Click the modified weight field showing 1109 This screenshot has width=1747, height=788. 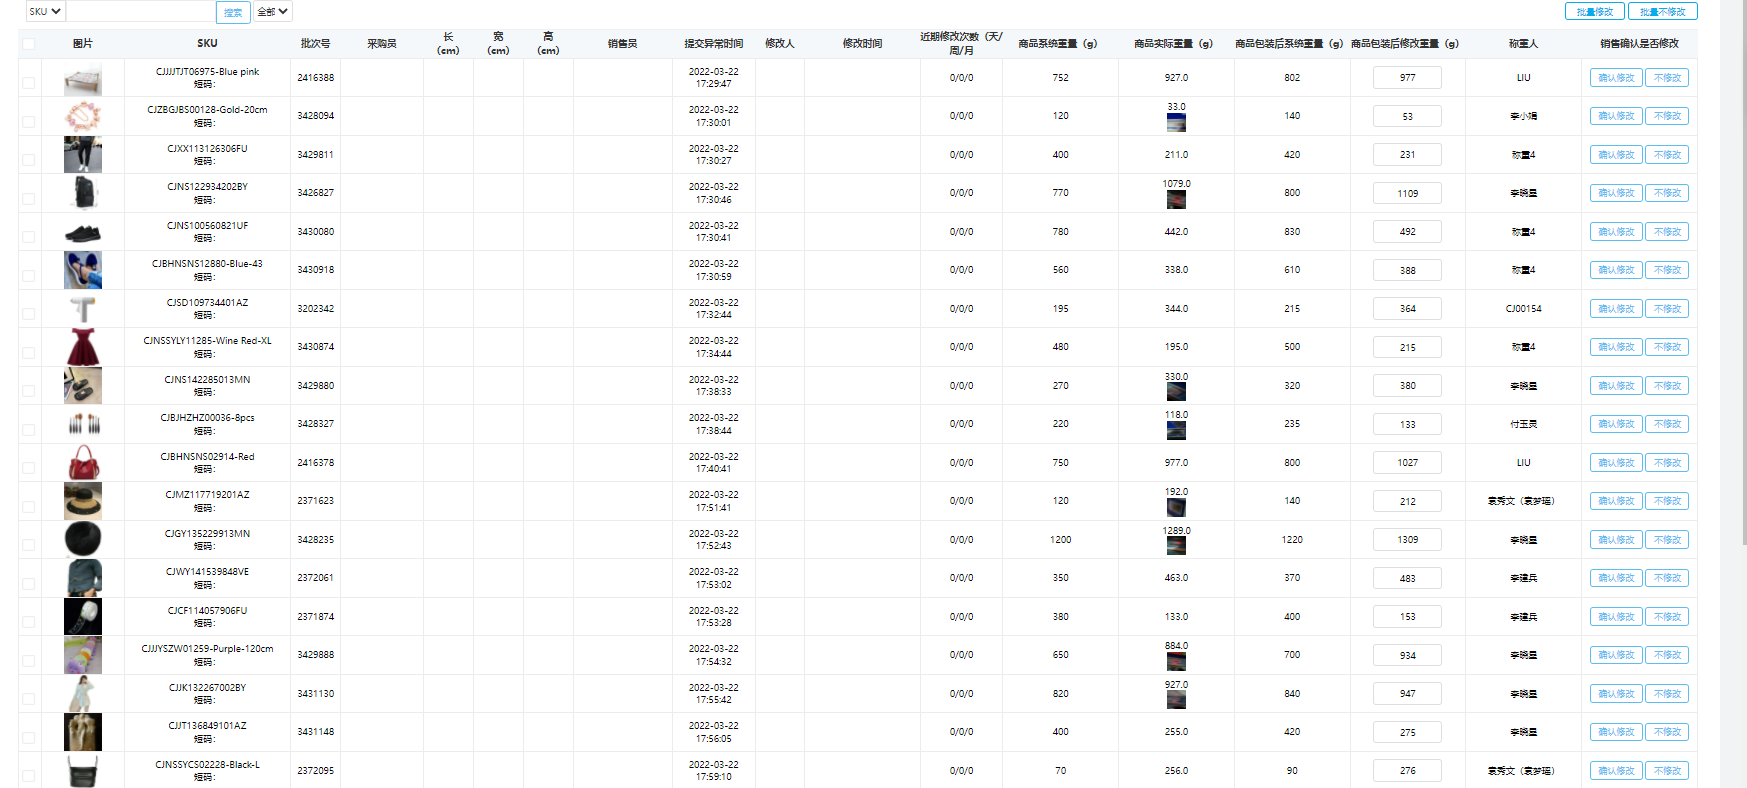pyautogui.click(x=1407, y=193)
